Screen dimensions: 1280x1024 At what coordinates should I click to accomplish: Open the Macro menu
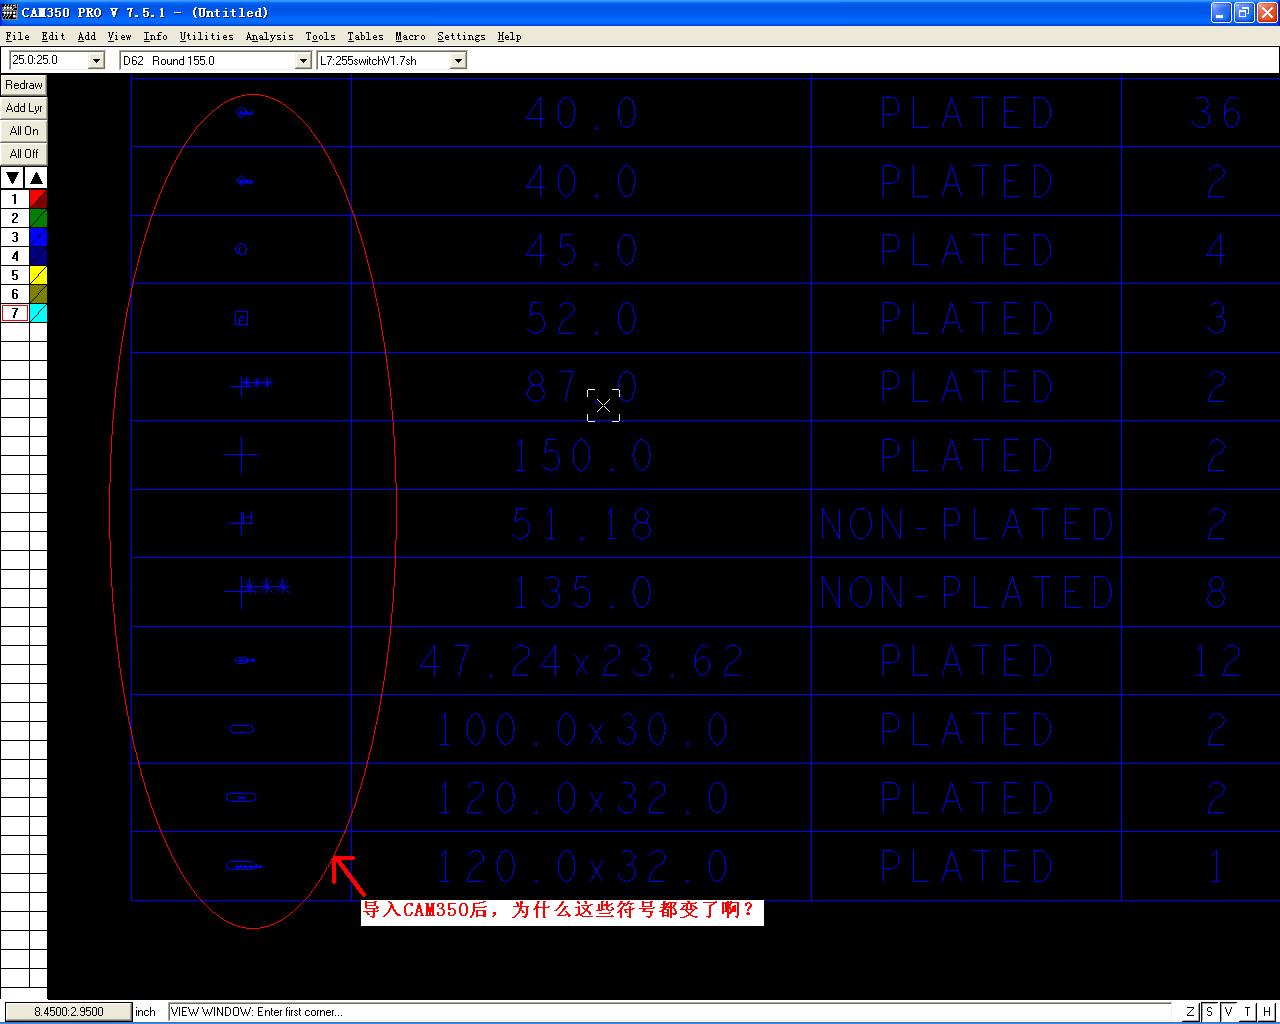(410, 36)
